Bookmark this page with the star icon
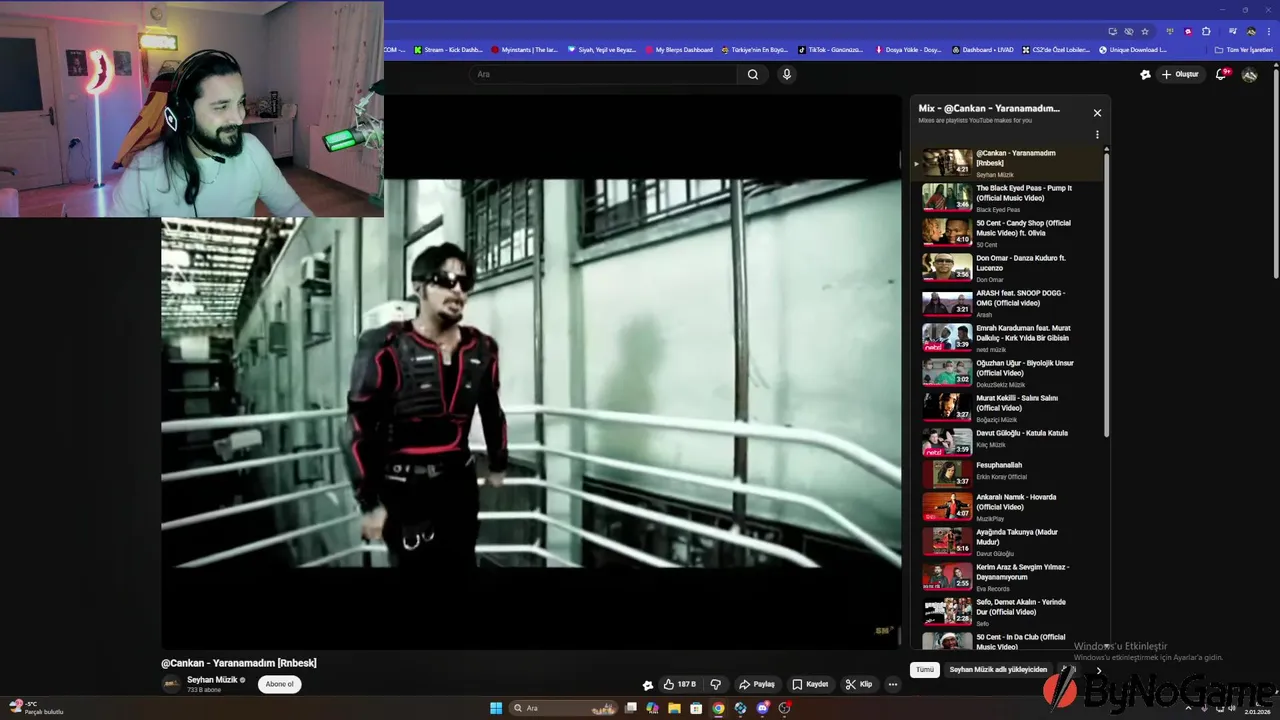 1145,31
